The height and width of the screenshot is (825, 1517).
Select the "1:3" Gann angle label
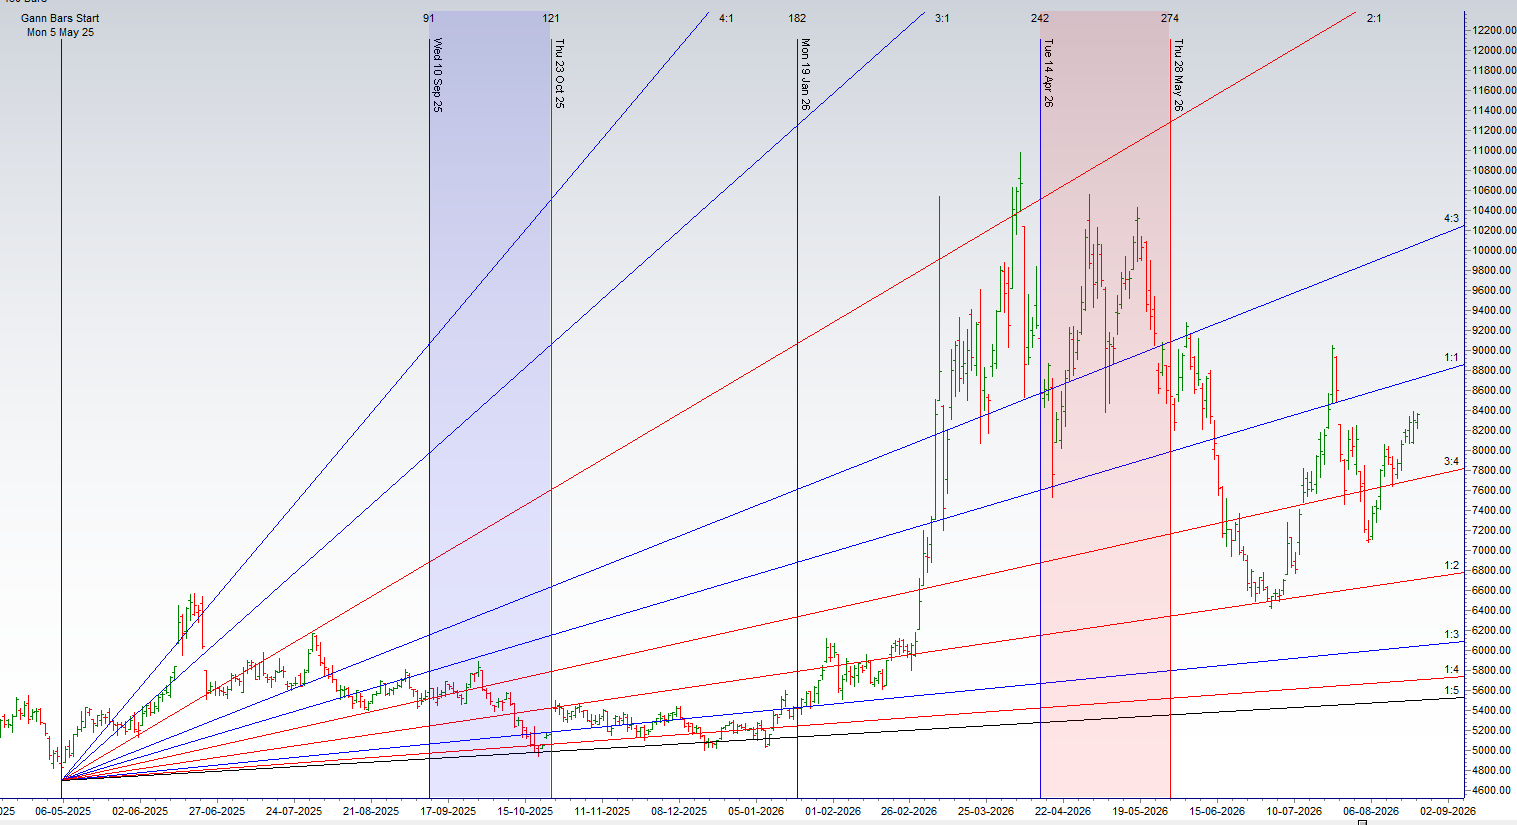click(1451, 634)
